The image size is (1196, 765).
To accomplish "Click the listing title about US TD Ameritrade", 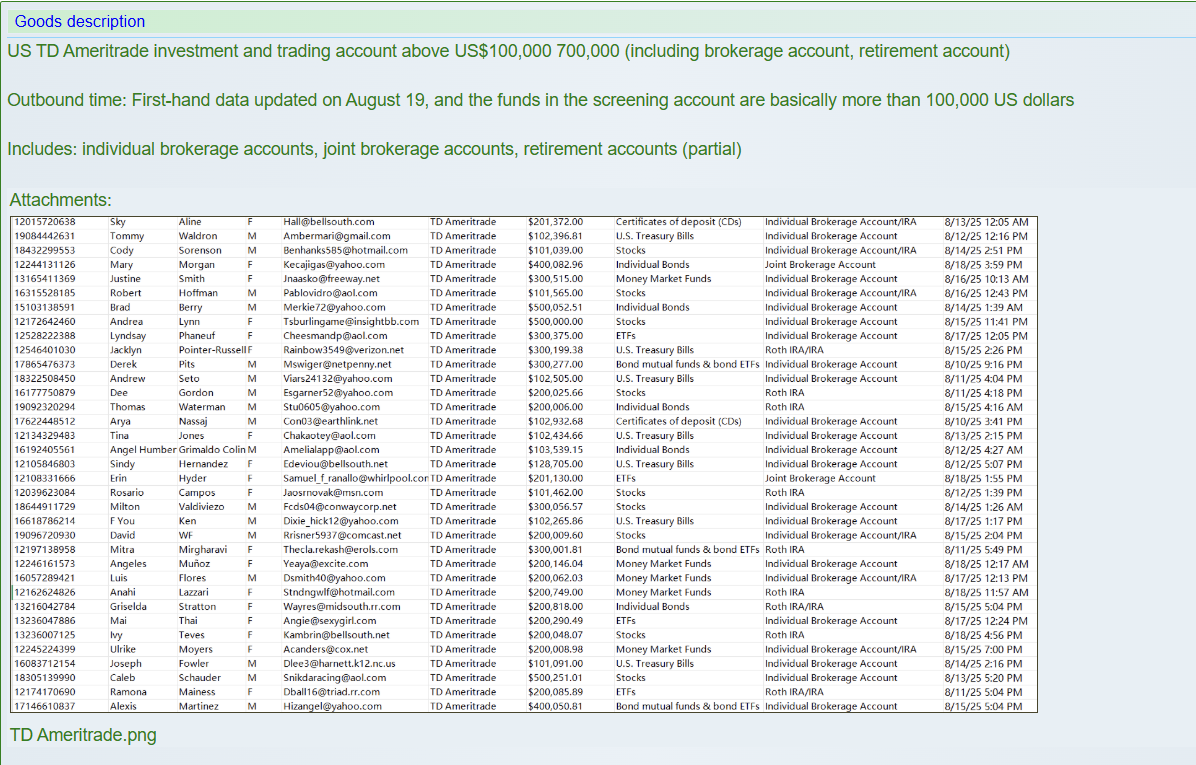I will [x=508, y=51].
